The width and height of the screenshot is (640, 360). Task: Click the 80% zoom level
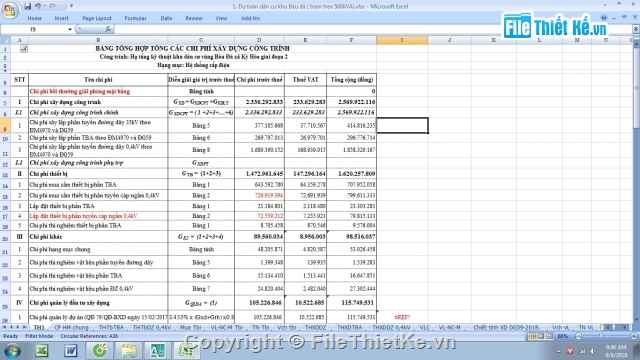coord(563,336)
